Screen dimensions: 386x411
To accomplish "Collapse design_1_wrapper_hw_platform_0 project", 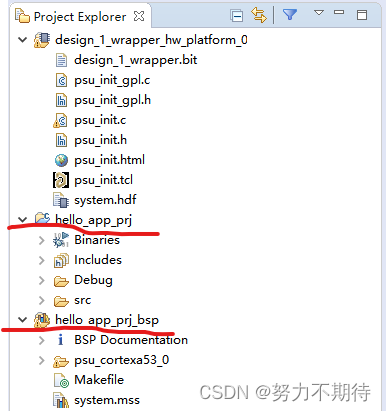I will (22, 40).
